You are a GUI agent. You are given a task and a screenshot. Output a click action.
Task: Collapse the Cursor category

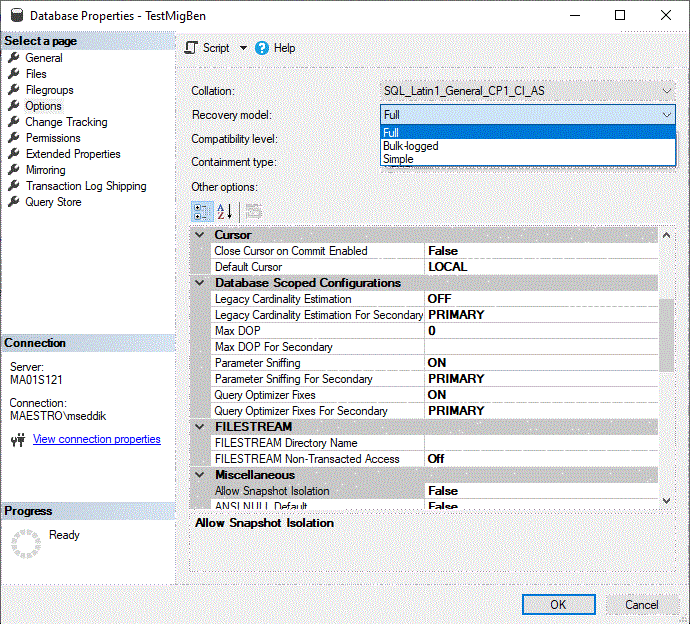point(200,235)
